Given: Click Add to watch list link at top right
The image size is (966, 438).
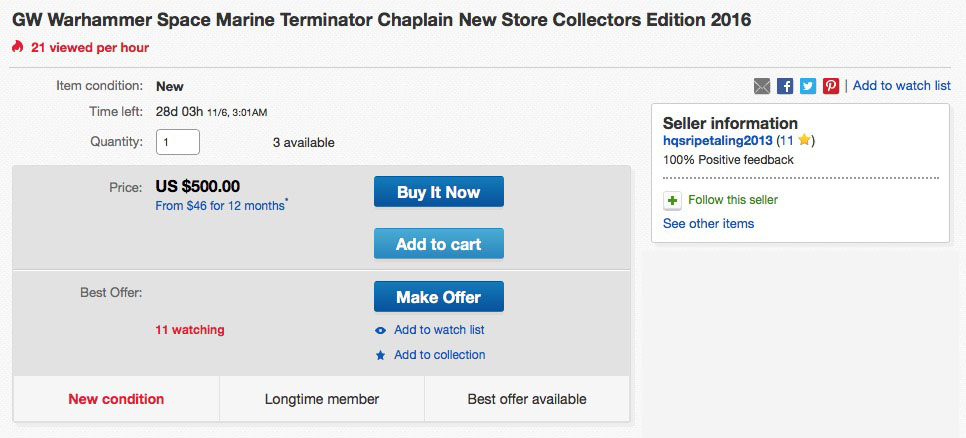Looking at the screenshot, I should (902, 86).
